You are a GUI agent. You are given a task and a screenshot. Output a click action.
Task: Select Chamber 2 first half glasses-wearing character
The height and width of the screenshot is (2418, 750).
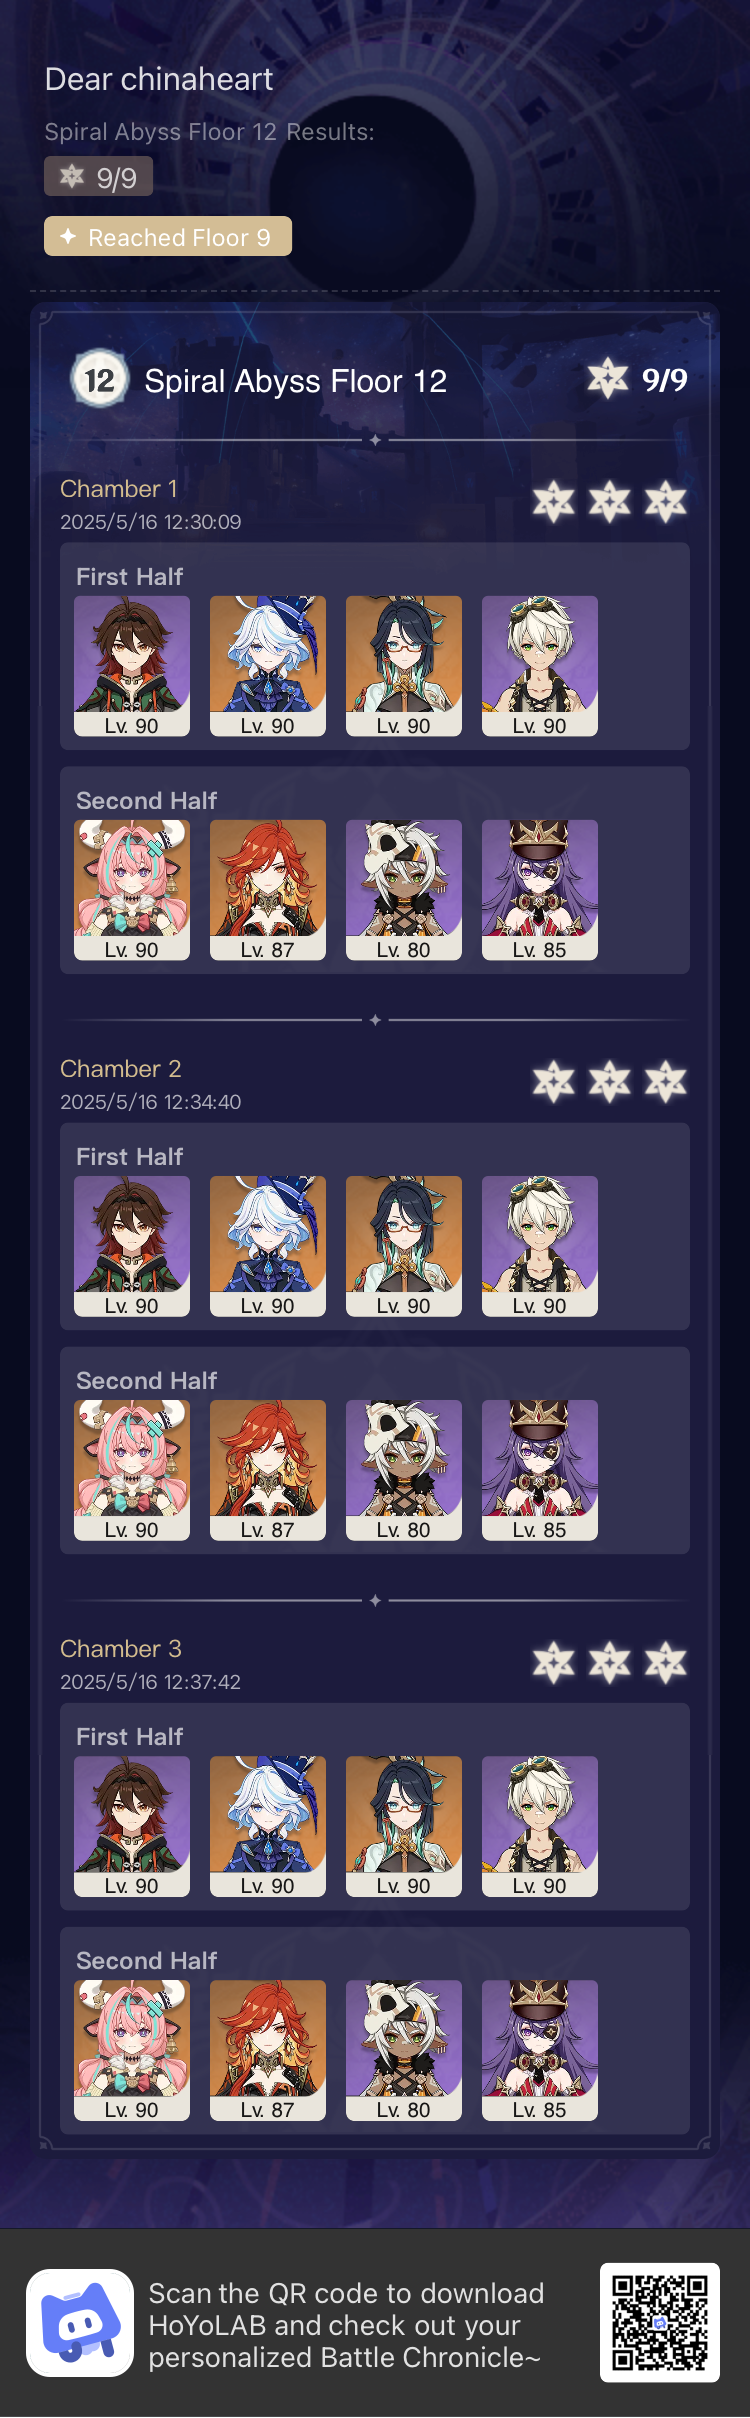(404, 1246)
